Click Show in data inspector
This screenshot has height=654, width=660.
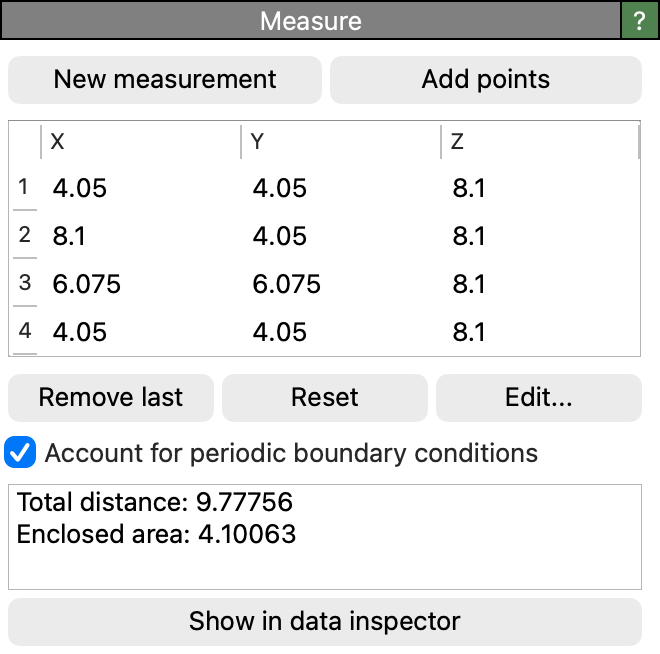pos(325,622)
